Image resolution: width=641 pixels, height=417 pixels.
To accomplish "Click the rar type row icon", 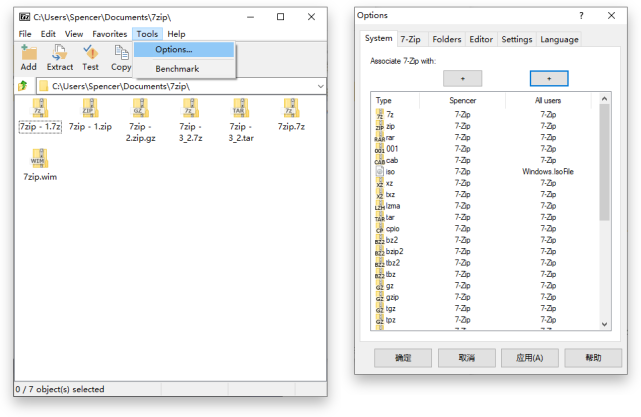I will [x=380, y=137].
